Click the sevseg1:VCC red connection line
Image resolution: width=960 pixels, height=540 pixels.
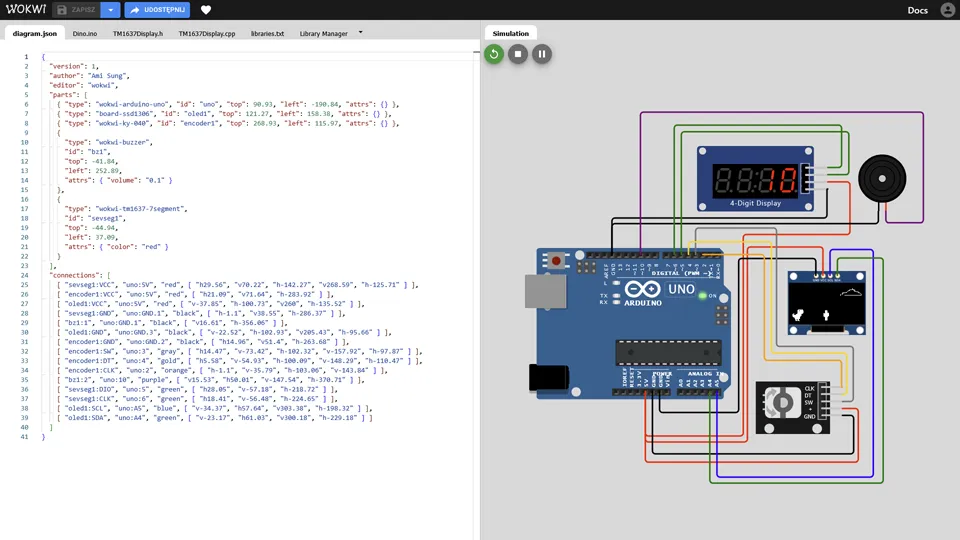pos(238,285)
